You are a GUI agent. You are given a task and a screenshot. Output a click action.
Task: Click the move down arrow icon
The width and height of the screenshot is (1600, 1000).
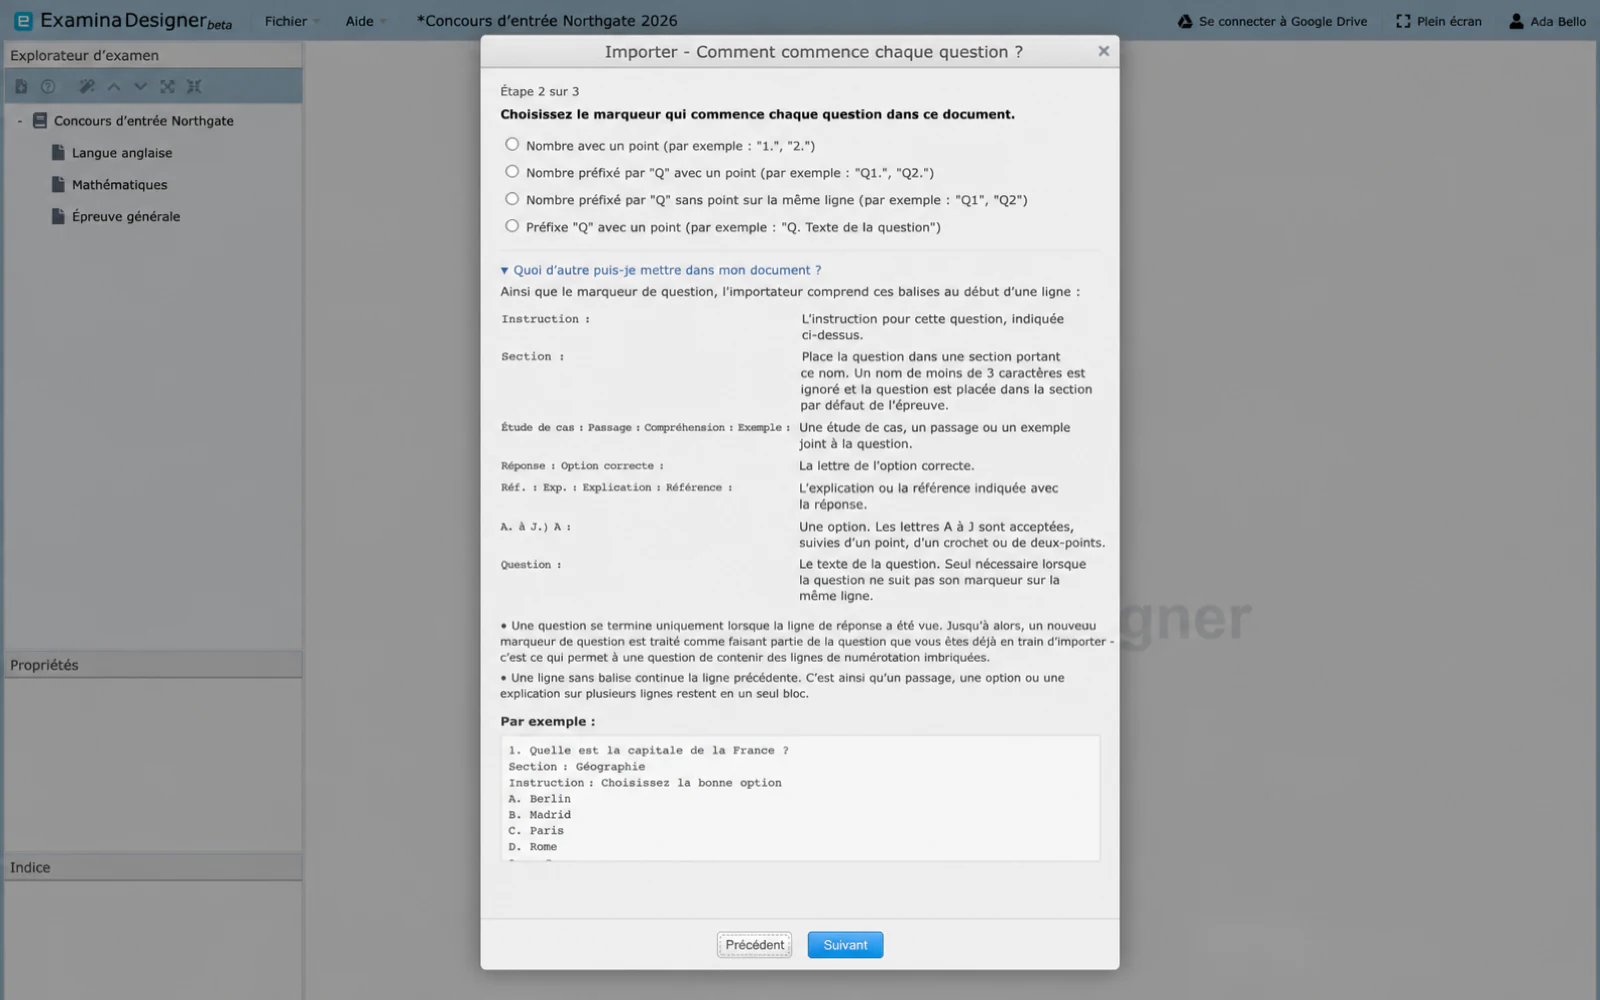pyautogui.click(x=140, y=87)
